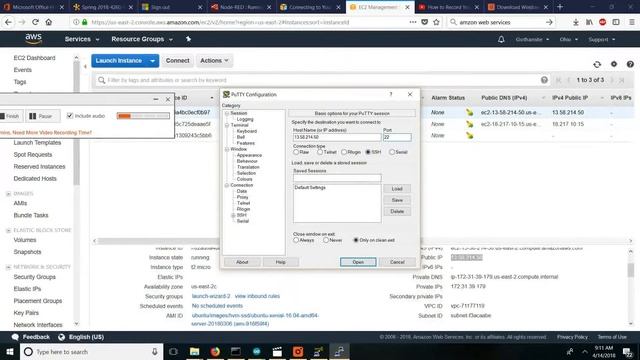Screen dimensions: 640x360
Task: Open page actions three-dot menu
Action: pos(413,22)
